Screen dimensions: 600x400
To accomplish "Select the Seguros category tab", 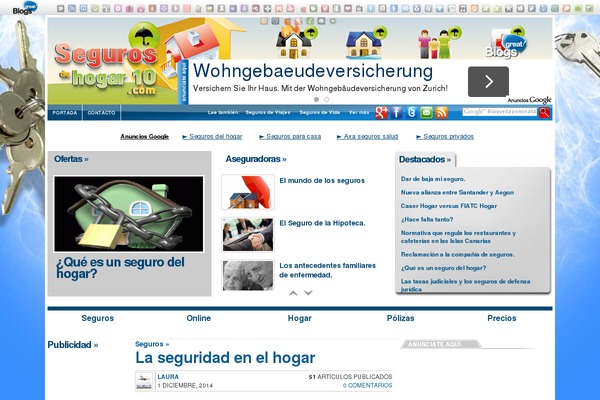I will 98,318.
